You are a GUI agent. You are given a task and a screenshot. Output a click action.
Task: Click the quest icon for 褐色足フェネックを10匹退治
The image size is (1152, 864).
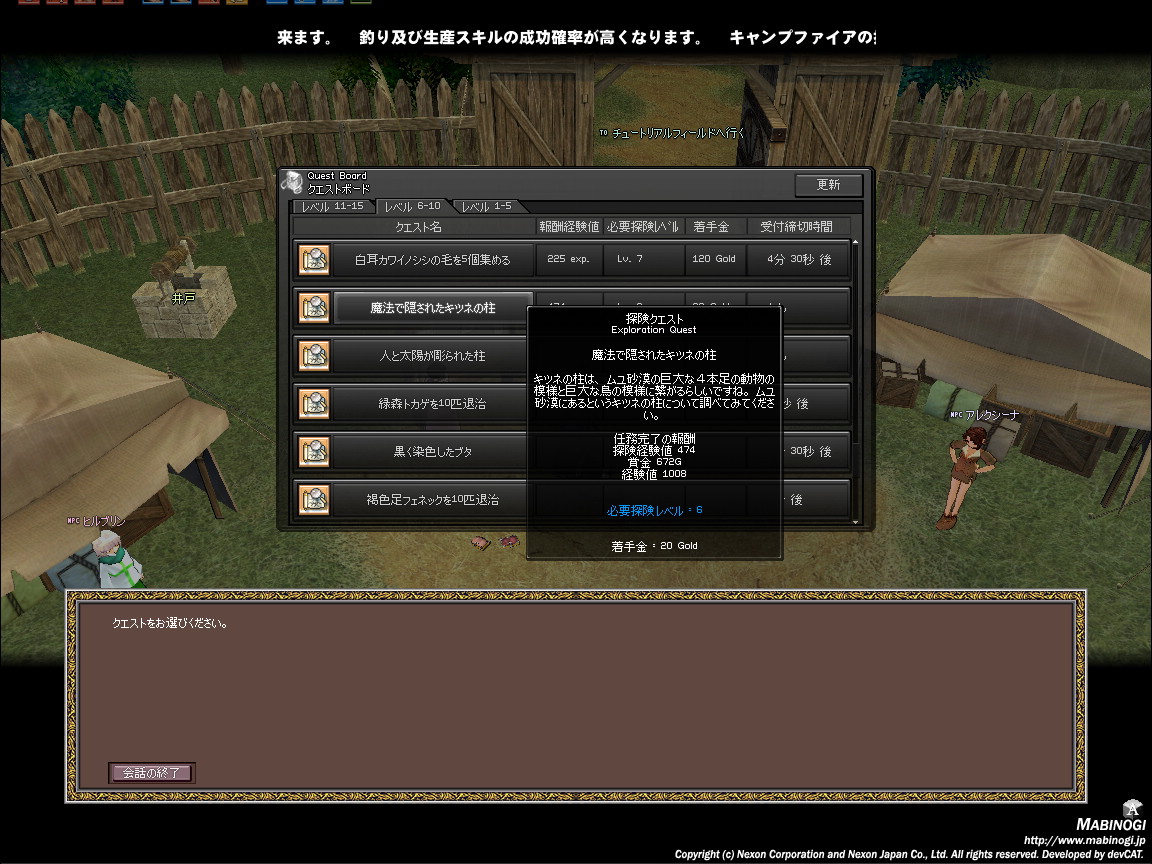pos(314,500)
